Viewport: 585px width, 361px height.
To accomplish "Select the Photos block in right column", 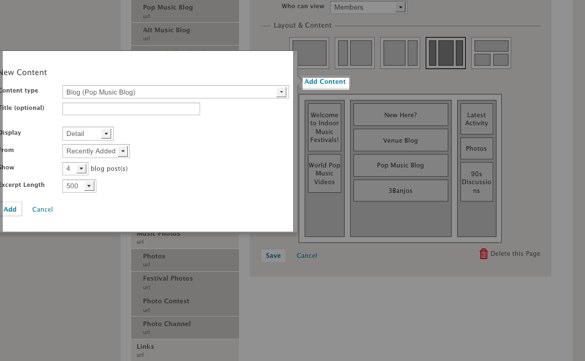I will click(476, 148).
